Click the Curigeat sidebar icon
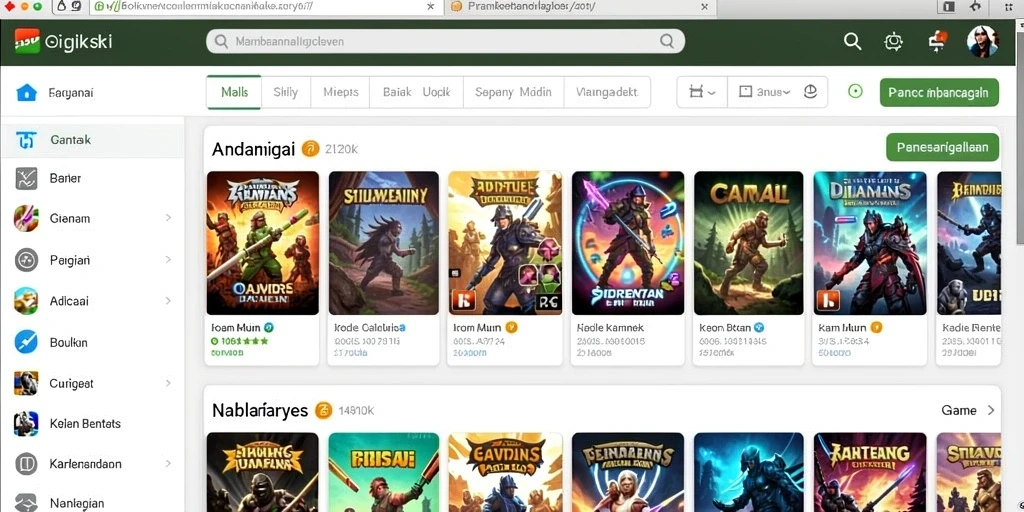The width and height of the screenshot is (1024, 512). [26, 383]
